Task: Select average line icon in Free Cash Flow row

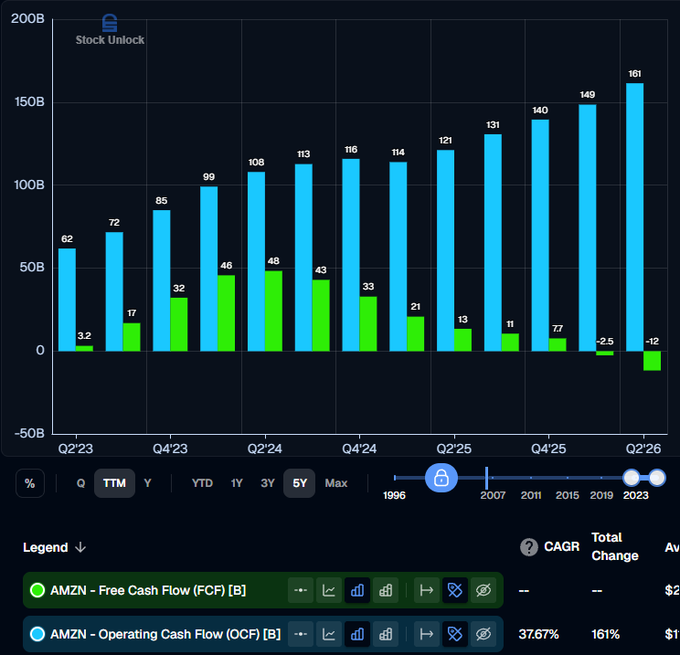Action: click(301, 590)
